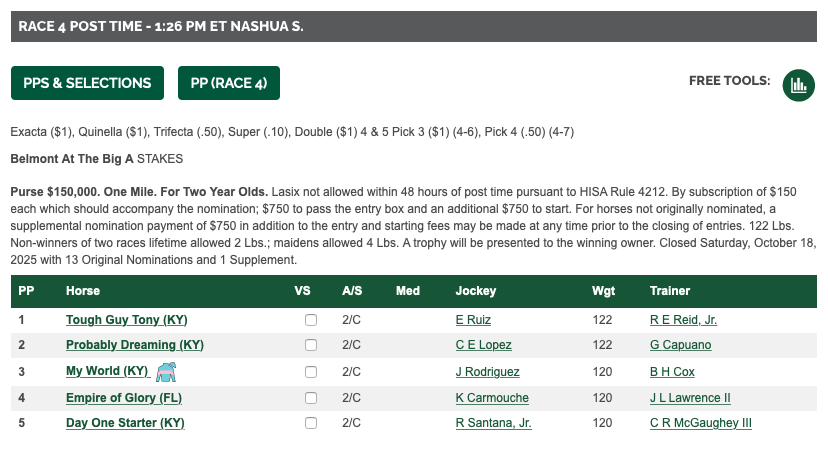This screenshot has height=452, width=828.
Task: View jockey K Carmouche's page
Action: coord(492,398)
